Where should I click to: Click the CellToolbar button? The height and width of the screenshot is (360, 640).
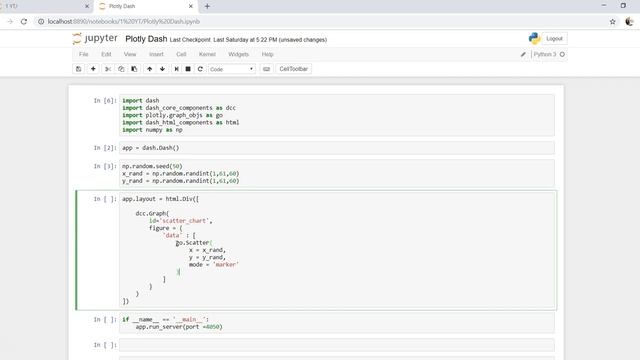[x=293, y=69]
